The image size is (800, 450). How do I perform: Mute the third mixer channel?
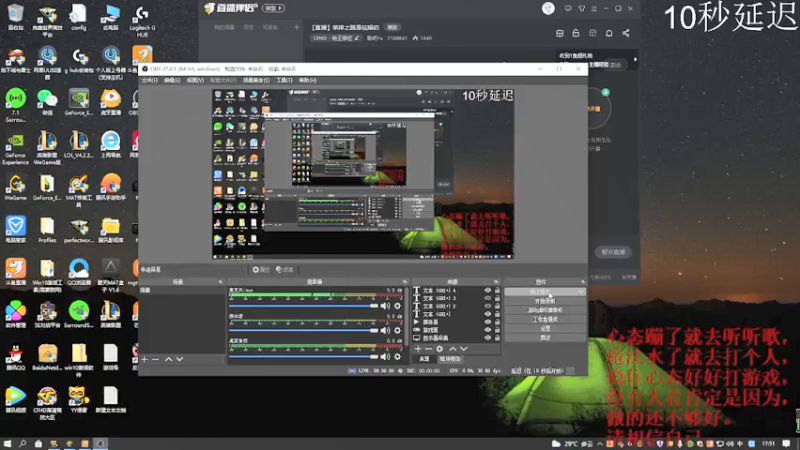385,357
